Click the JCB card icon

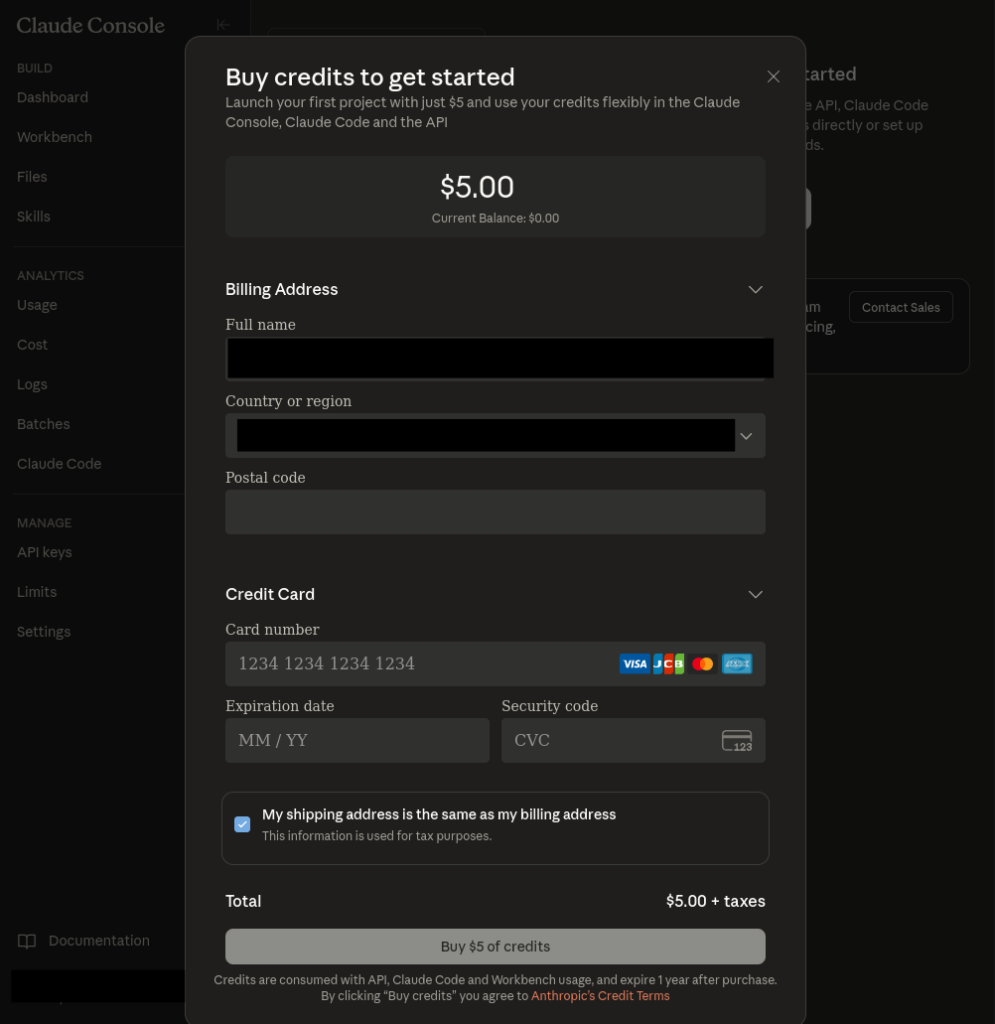pos(669,664)
